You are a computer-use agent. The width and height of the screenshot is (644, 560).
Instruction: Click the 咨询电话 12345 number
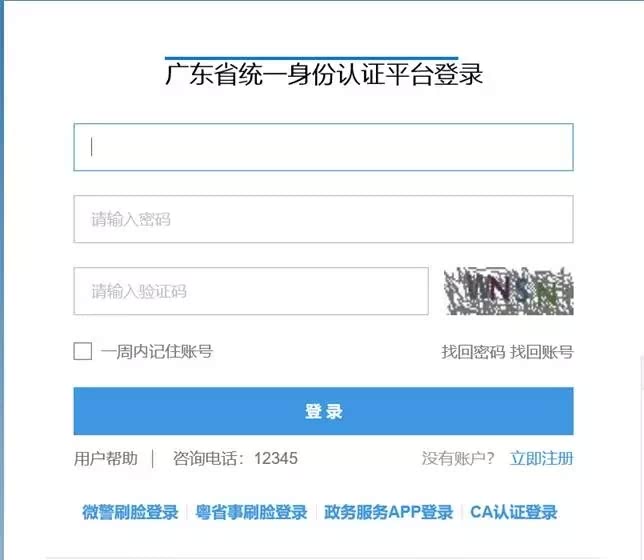point(276,459)
